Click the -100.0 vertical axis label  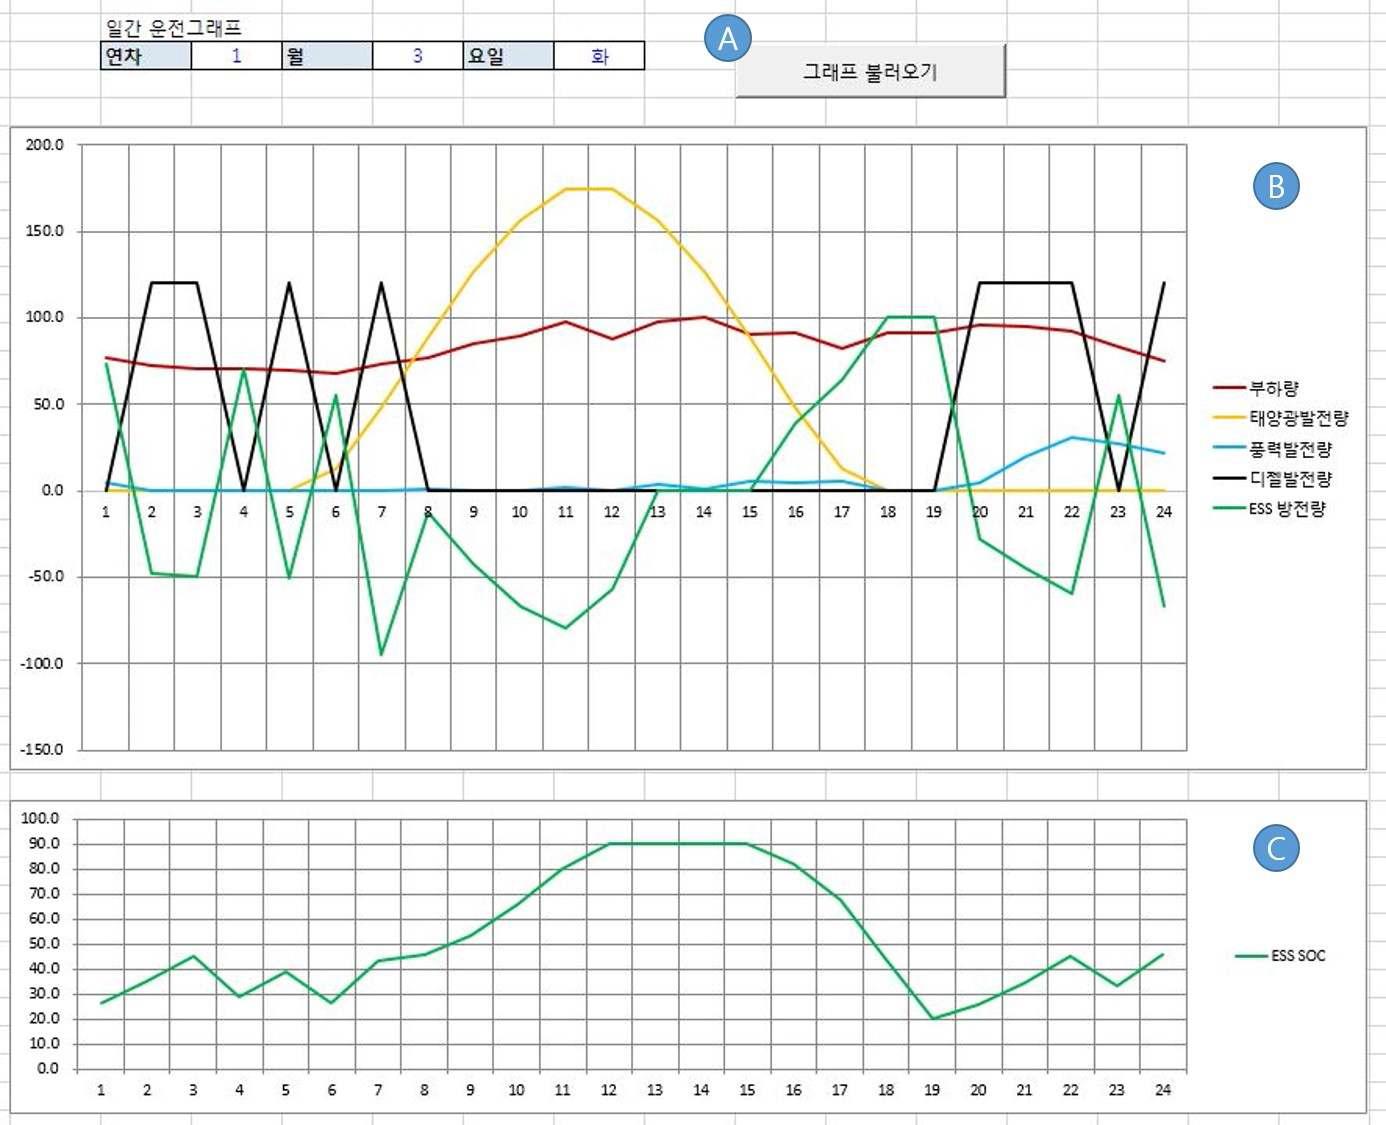coord(42,663)
